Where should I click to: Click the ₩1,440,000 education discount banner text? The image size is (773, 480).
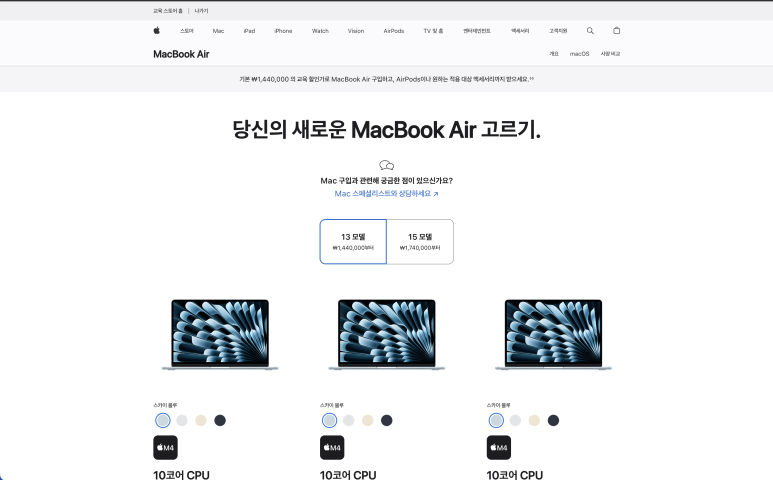[x=386, y=79]
